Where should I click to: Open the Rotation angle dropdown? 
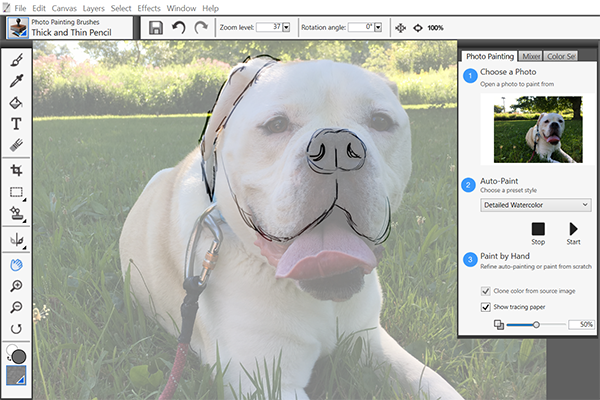click(x=379, y=27)
